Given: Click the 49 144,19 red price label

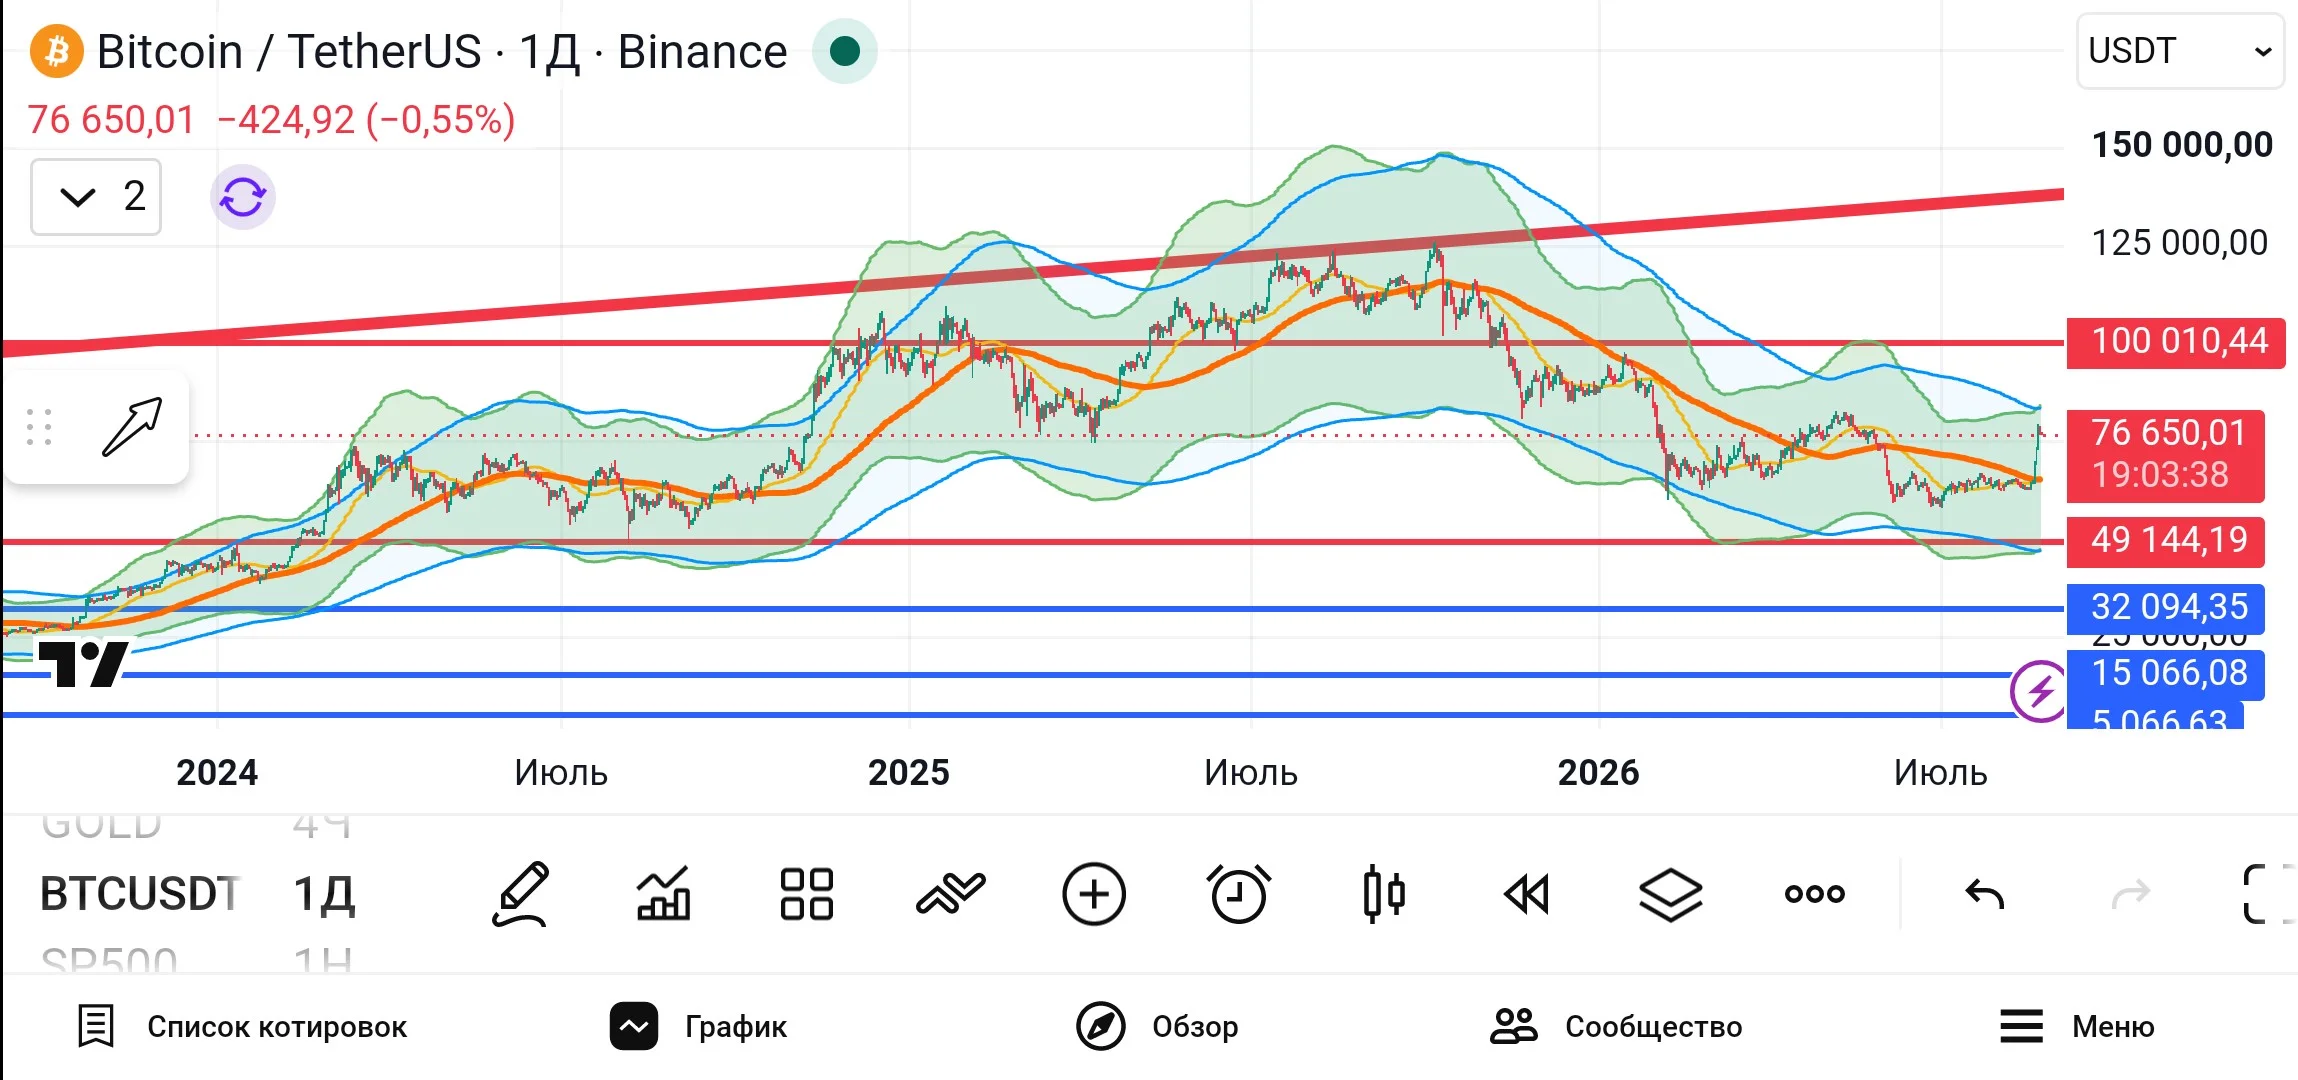Looking at the screenshot, I should coord(2166,542).
